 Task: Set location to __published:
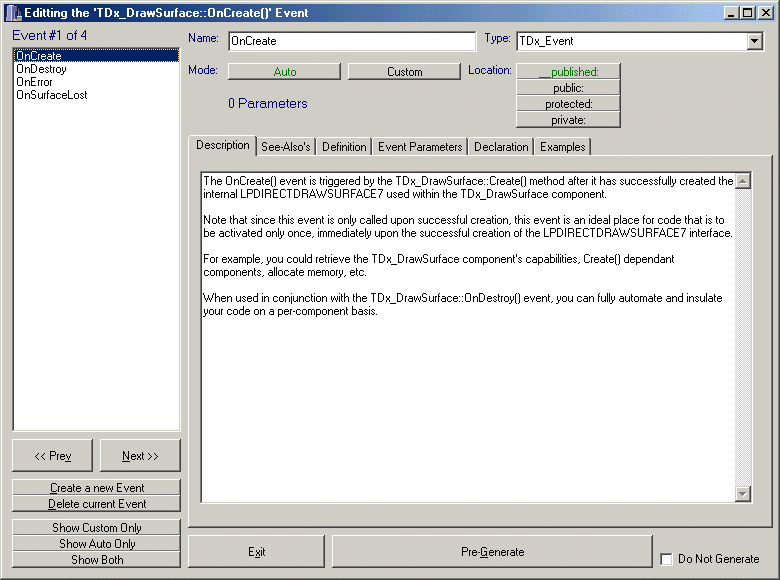click(568, 72)
